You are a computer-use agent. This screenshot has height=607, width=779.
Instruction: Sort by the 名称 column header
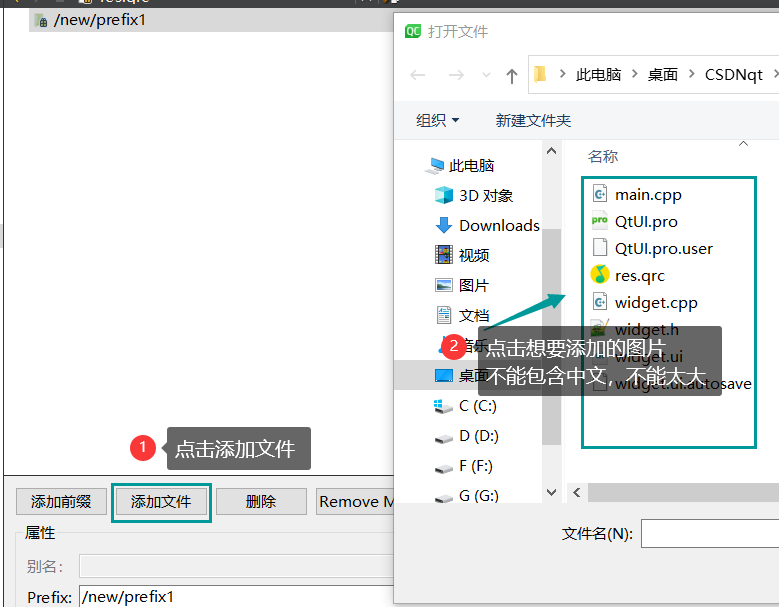(603, 156)
